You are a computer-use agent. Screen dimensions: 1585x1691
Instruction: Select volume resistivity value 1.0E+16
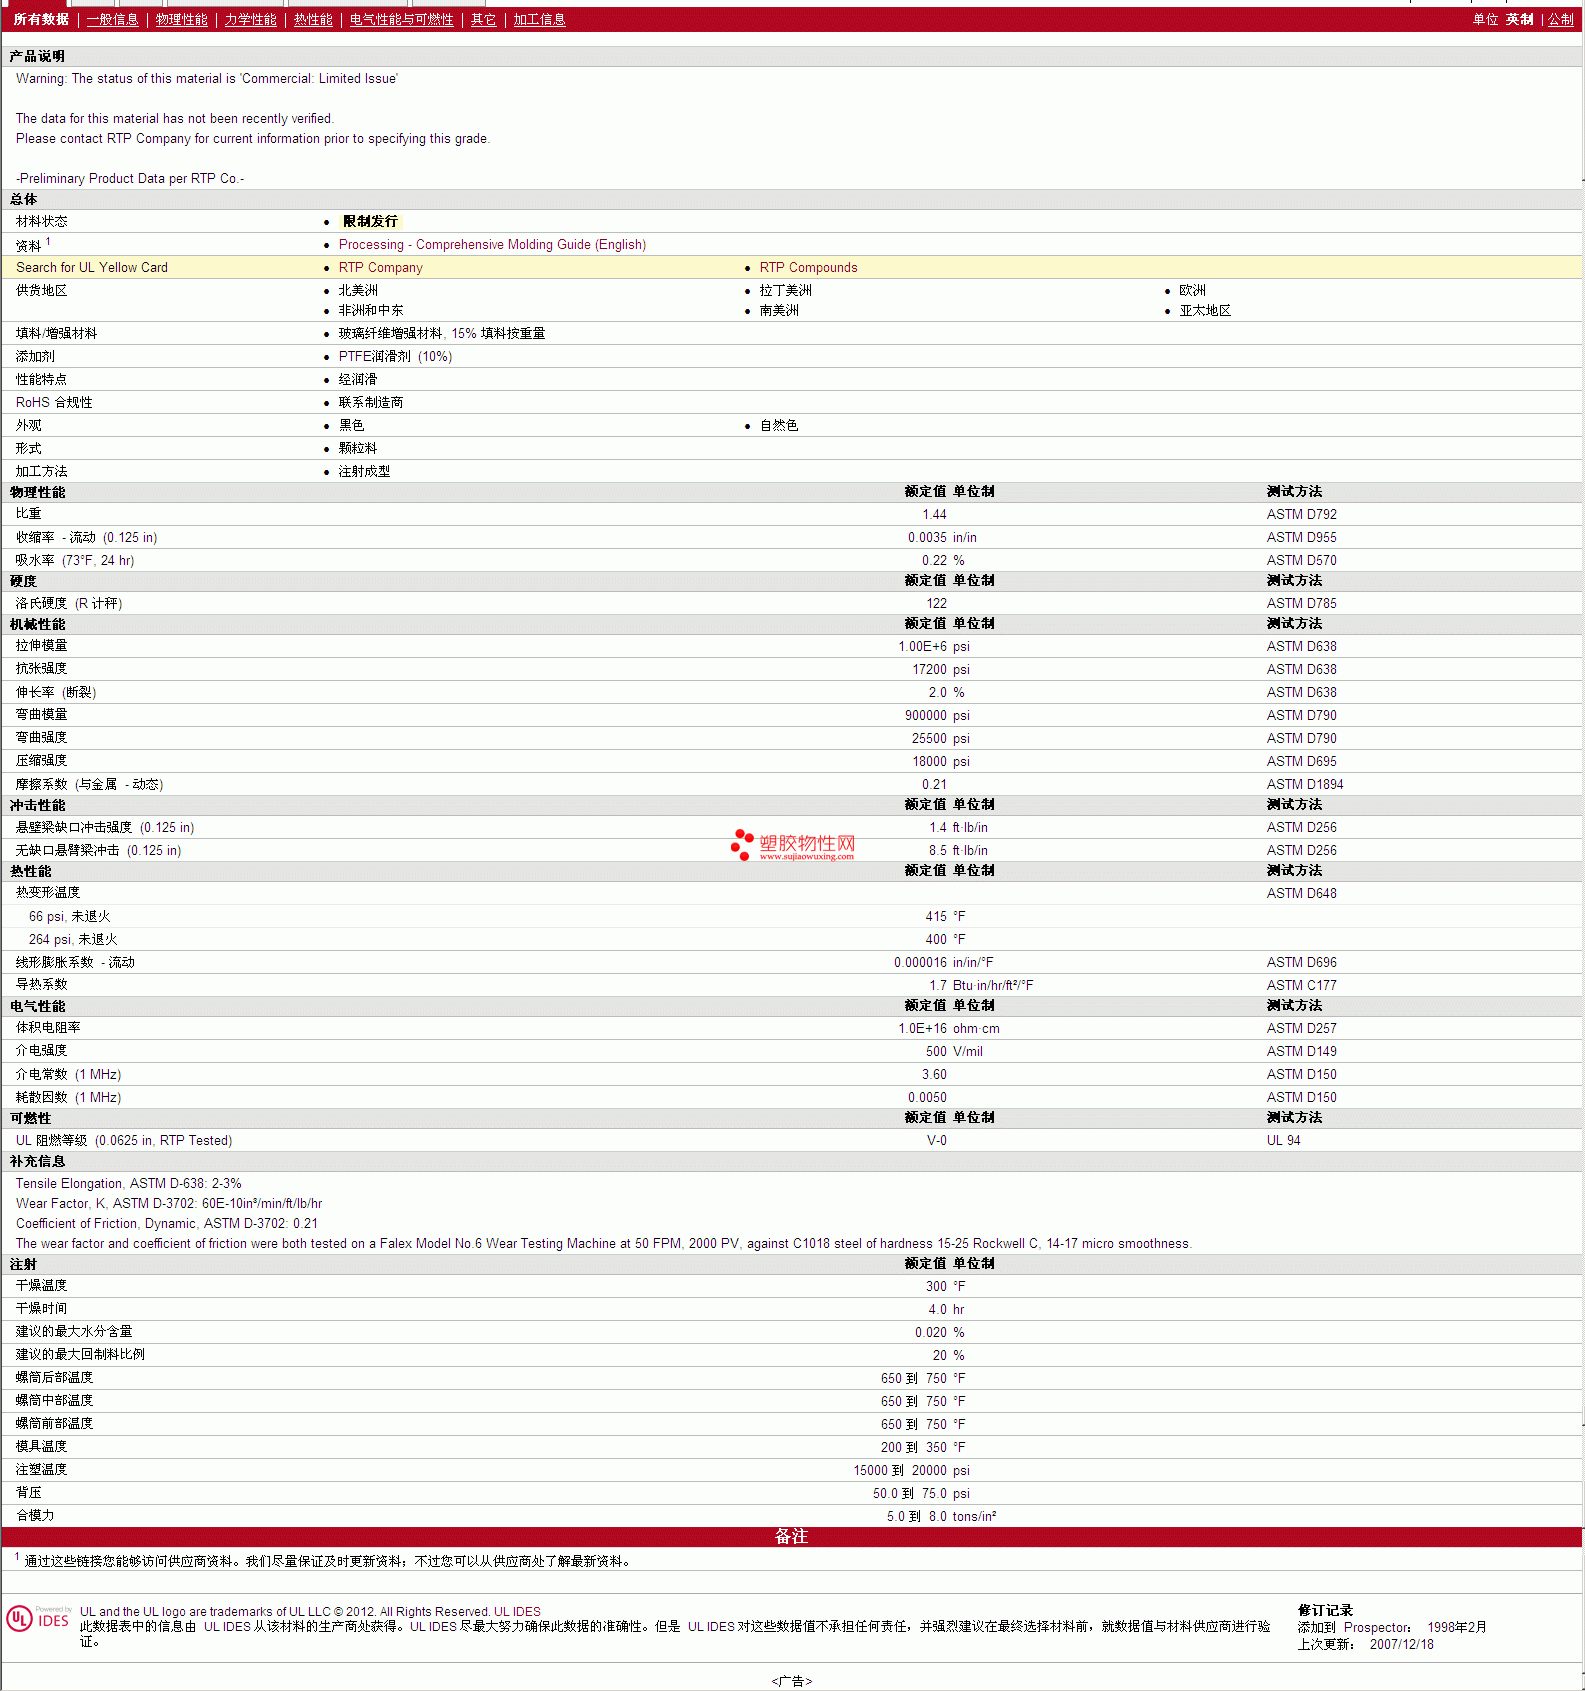click(922, 1028)
